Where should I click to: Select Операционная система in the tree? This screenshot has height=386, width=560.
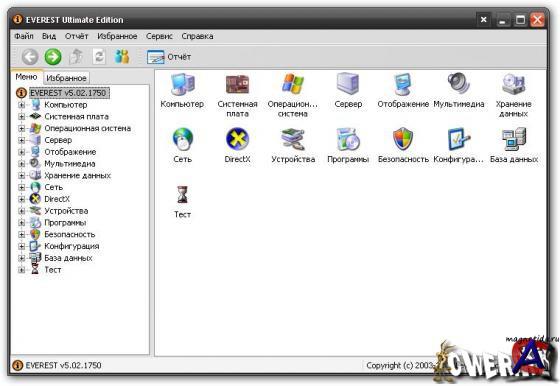click(88, 129)
